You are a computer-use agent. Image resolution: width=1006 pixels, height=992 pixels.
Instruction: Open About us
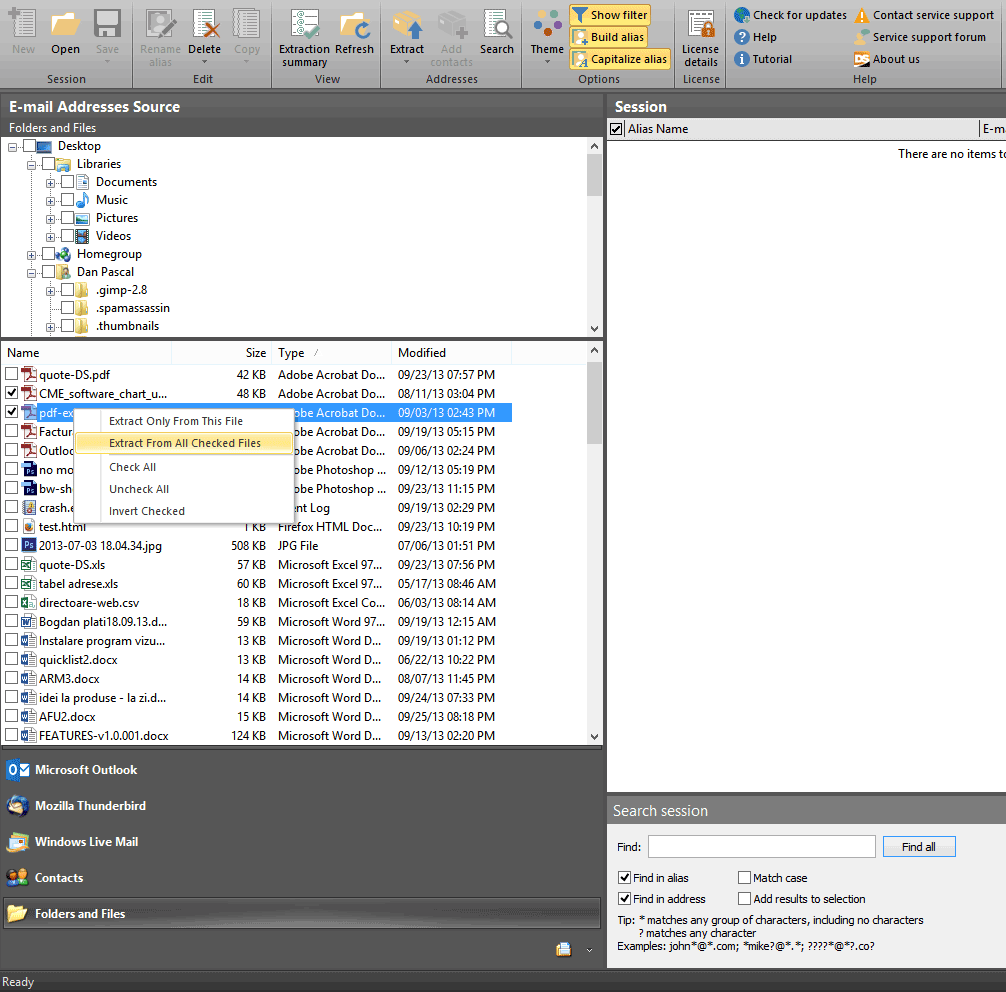click(x=887, y=59)
